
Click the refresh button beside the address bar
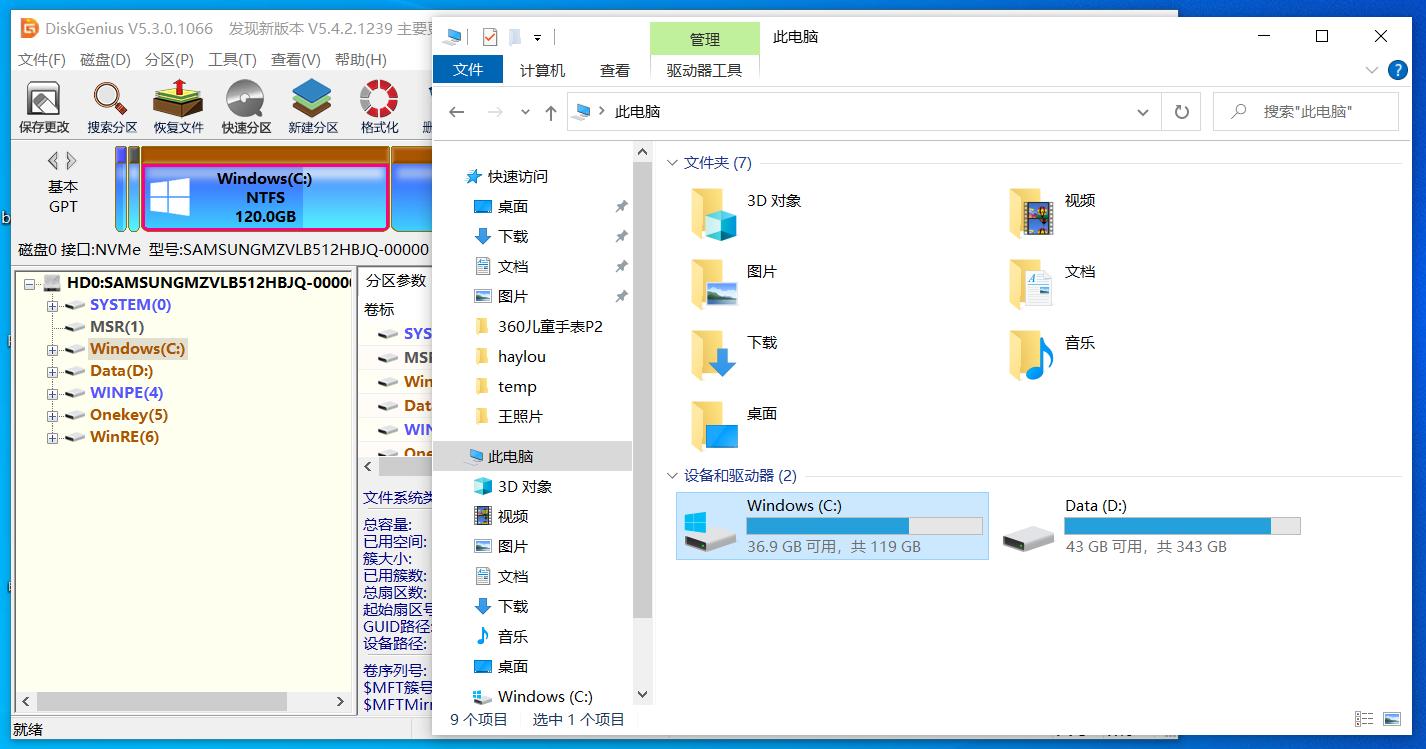point(1180,111)
